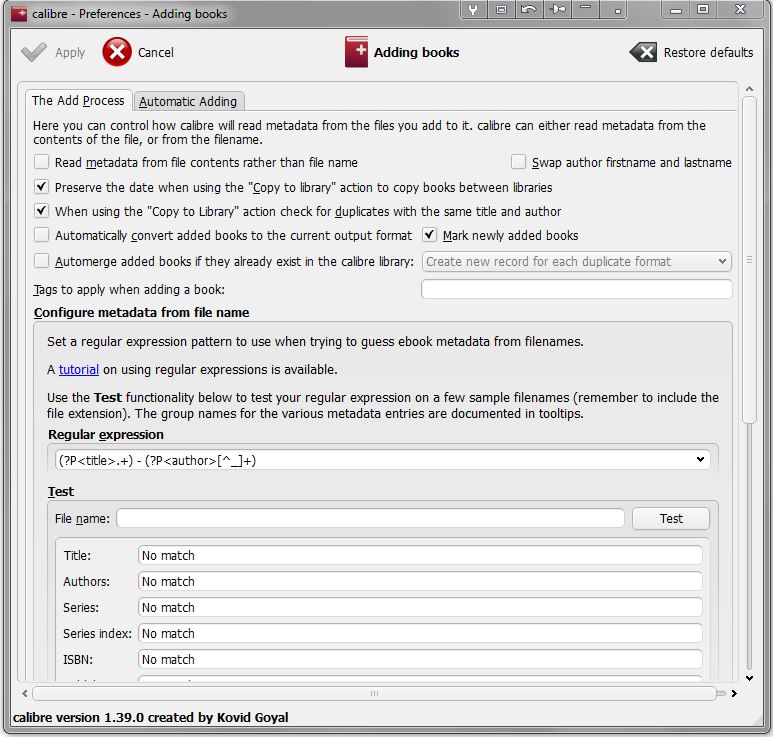
Task: Click the pin icon in the title bar
Action: pos(558,9)
